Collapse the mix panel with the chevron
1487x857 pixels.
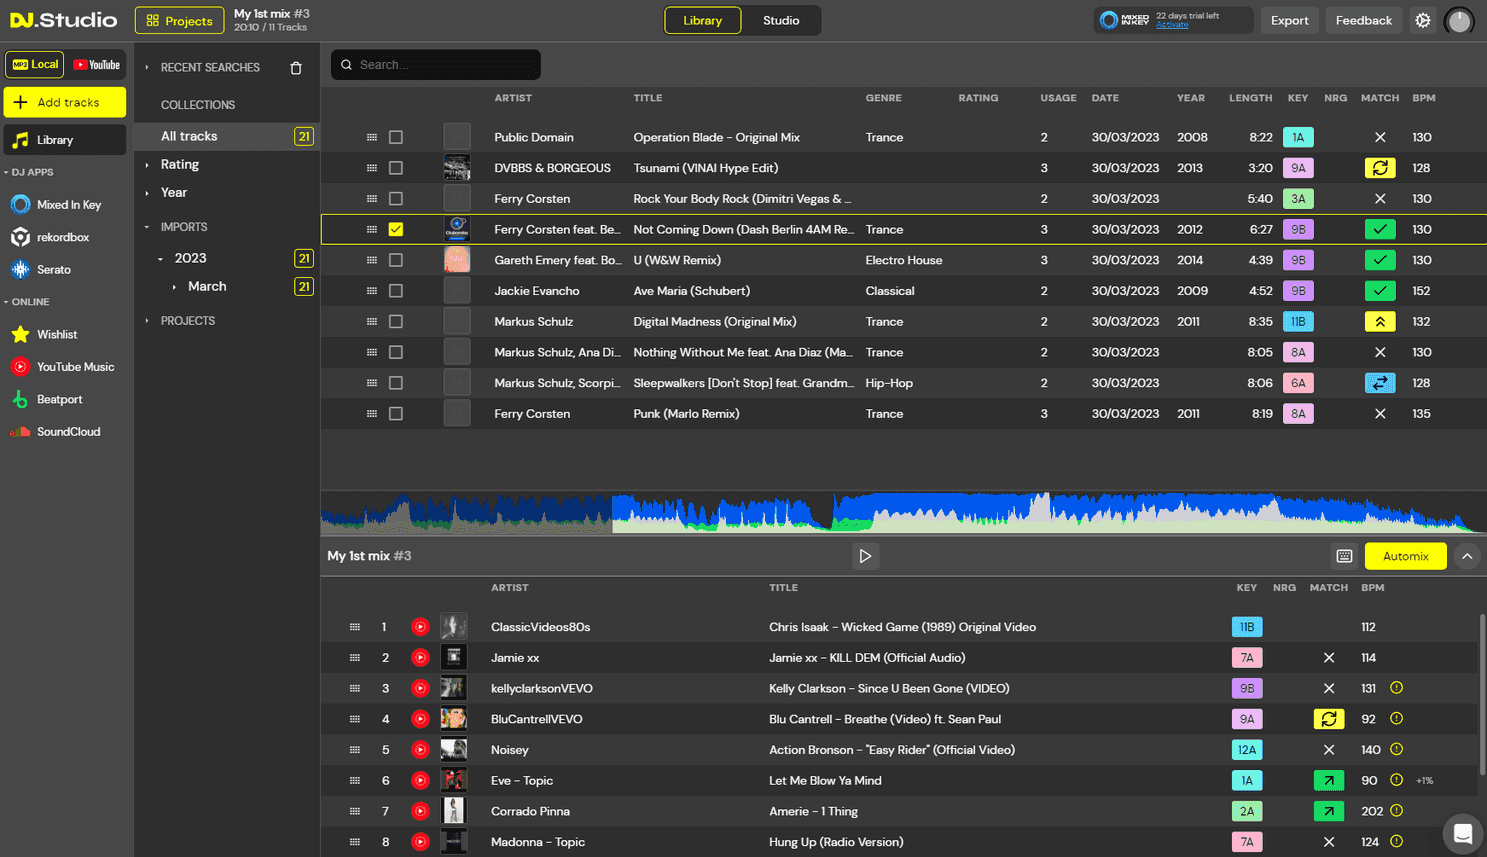tap(1467, 556)
